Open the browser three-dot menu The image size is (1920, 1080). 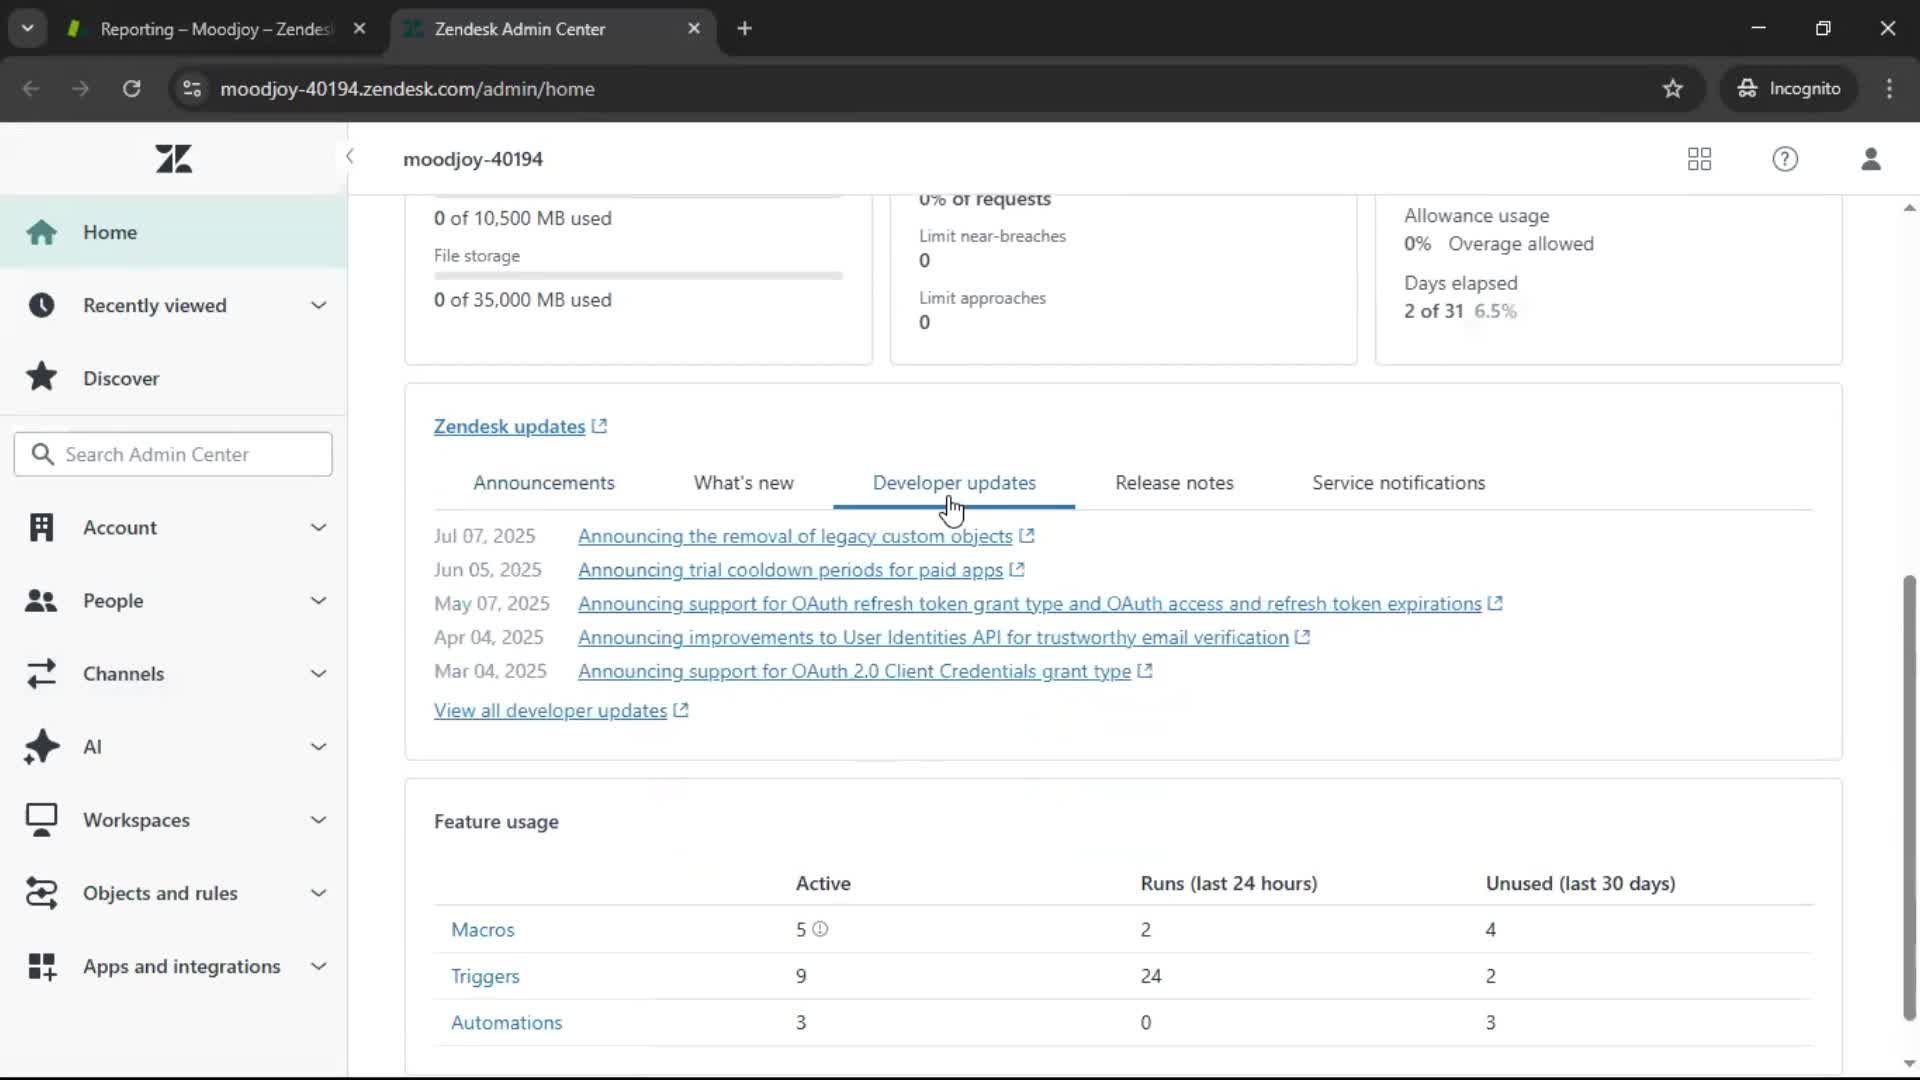pos(1889,89)
